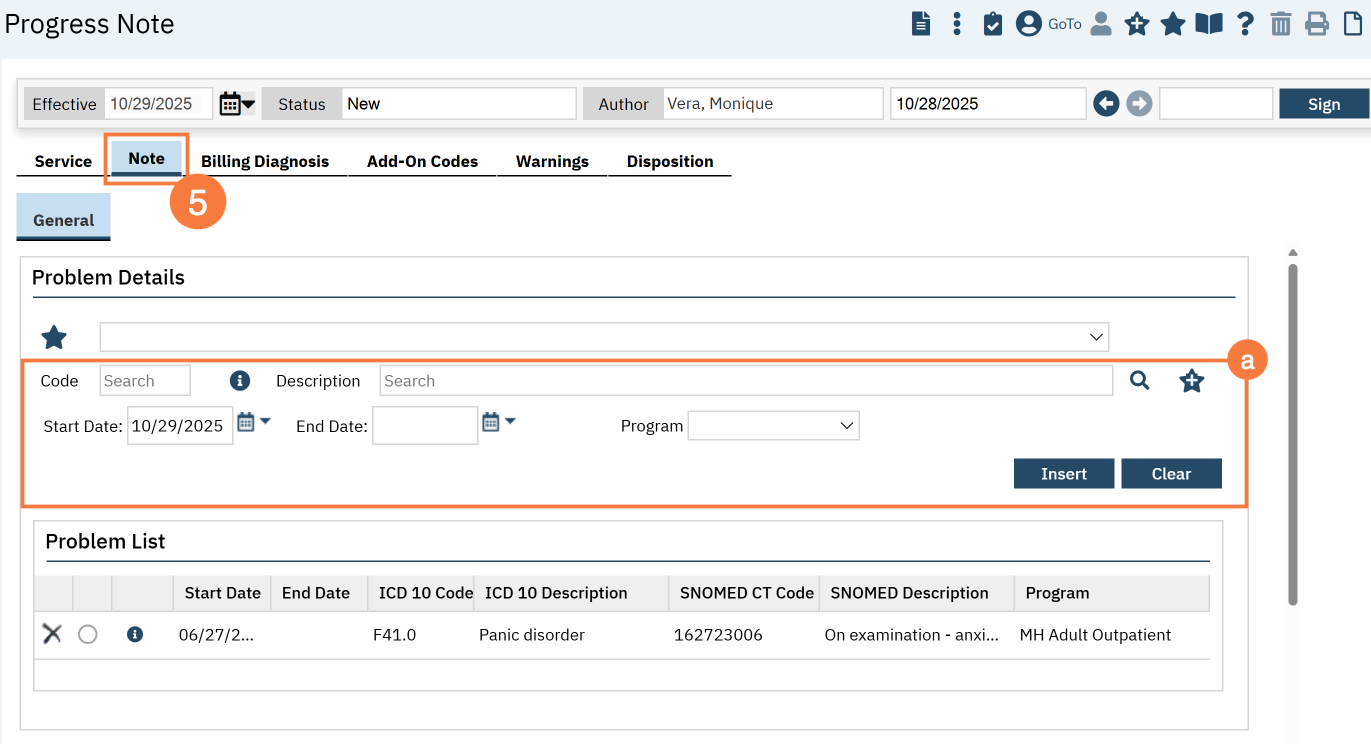This screenshot has width=1371, height=744.
Task: Expand the favorites dropdown under Problem Details
Action: pos(604,337)
